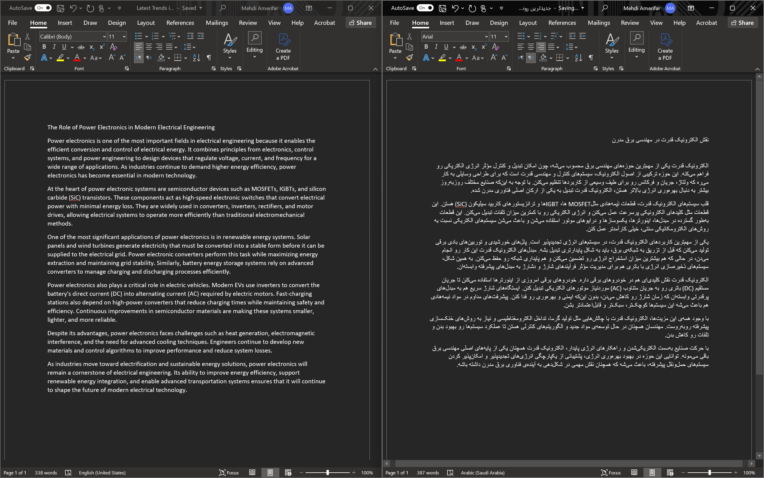The image size is (764, 478).
Task: Open Calibri (Body) font dropdown
Action: point(73,37)
